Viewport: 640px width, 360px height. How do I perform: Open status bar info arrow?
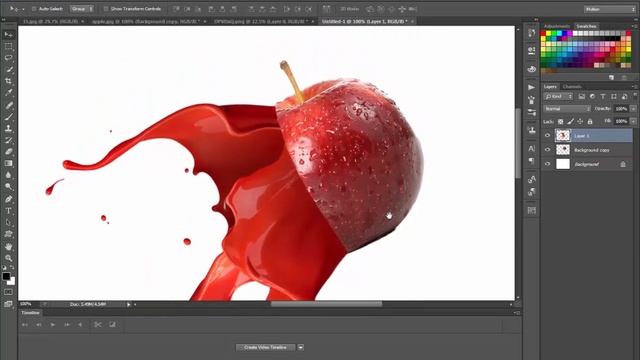pos(129,304)
